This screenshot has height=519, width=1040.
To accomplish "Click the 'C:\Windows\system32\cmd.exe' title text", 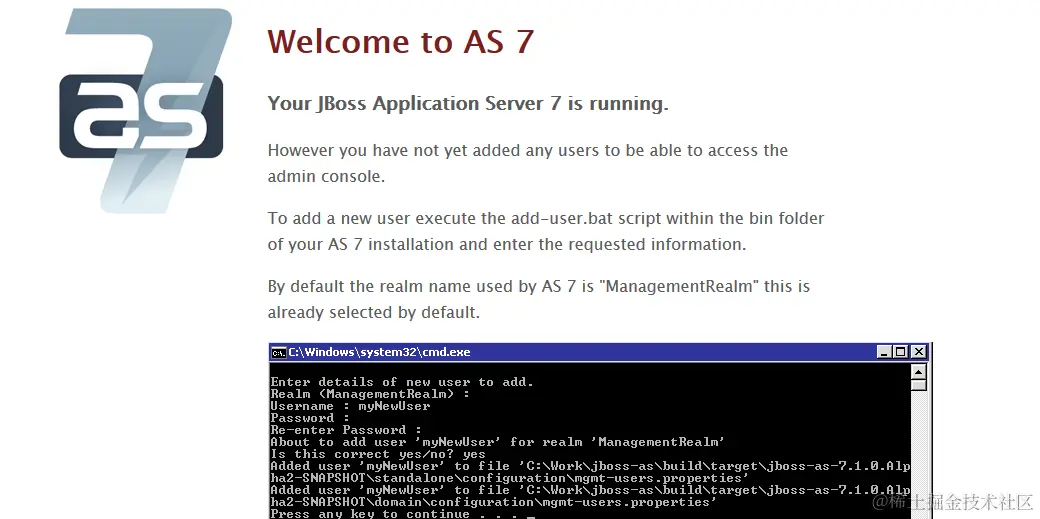I will click(x=379, y=352).
